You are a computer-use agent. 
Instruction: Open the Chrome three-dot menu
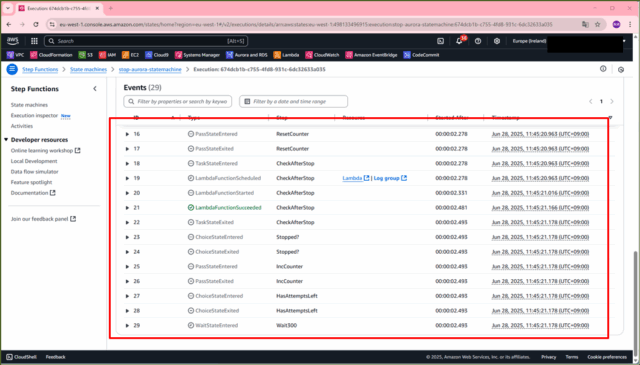630,24
